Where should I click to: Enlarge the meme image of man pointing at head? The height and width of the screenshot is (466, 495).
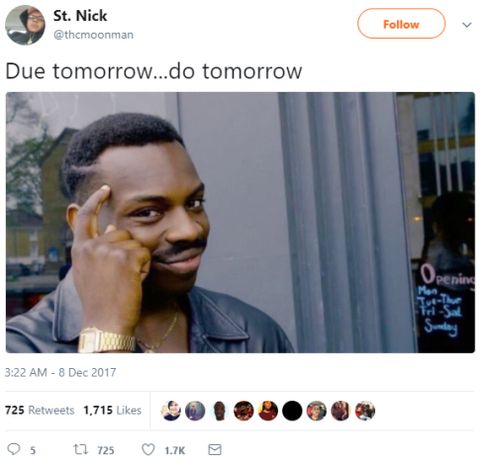click(x=240, y=222)
